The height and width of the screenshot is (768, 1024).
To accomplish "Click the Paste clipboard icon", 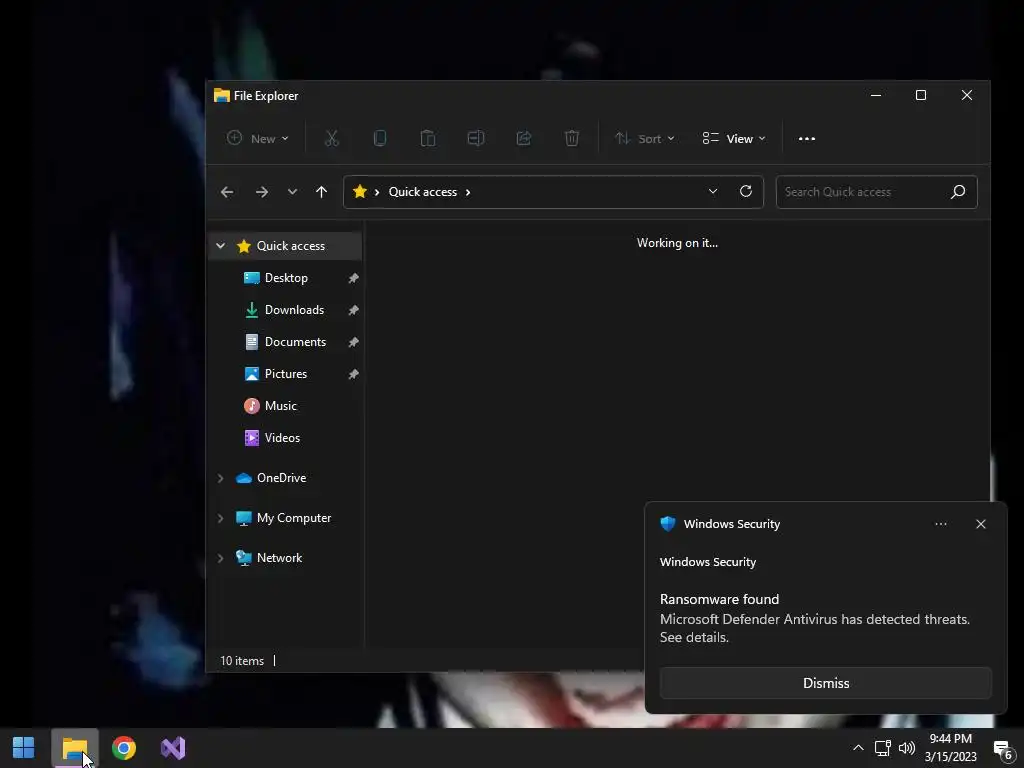I will pyautogui.click(x=428, y=138).
